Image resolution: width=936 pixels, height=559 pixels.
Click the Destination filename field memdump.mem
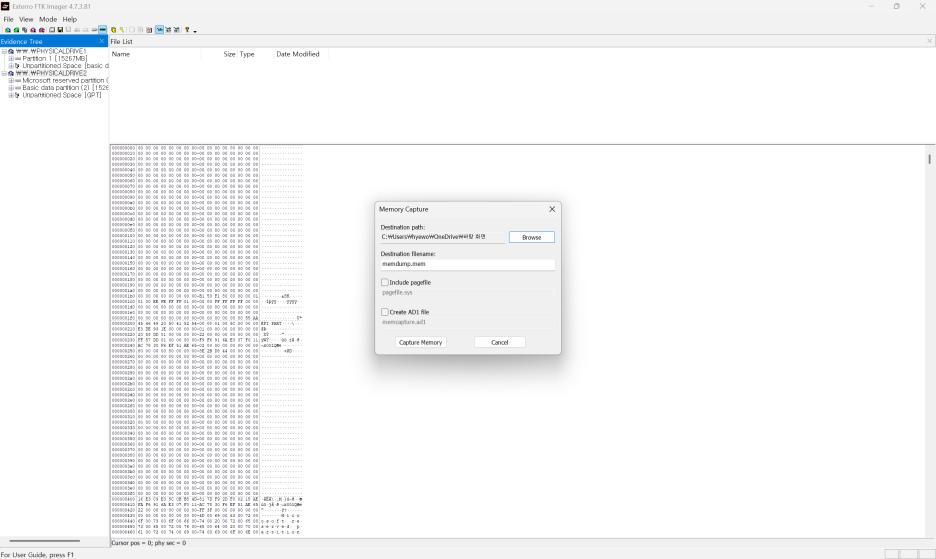click(x=467, y=264)
